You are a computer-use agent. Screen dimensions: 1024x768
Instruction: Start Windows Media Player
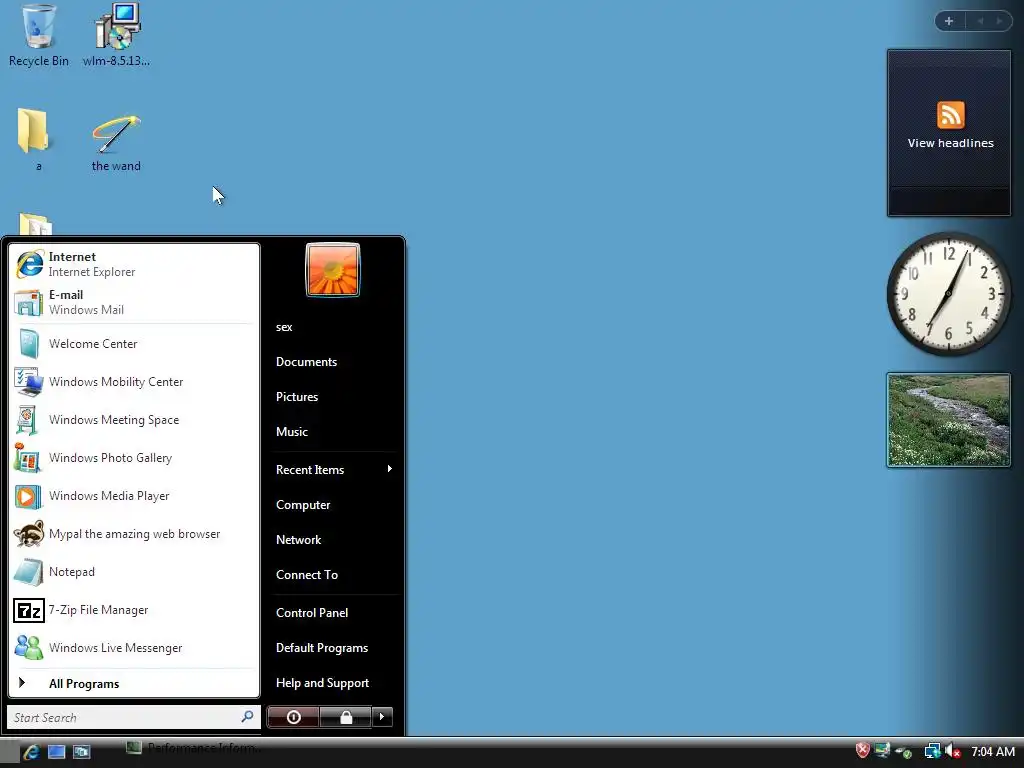134,496
